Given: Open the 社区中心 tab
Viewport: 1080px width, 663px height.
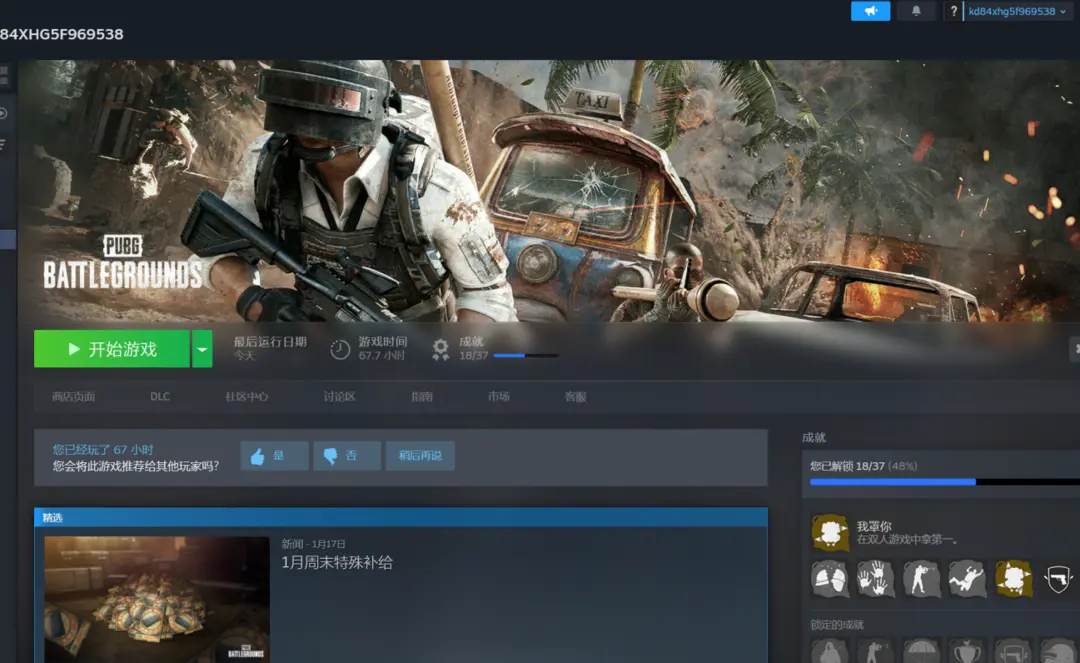Looking at the screenshot, I should 246,397.
